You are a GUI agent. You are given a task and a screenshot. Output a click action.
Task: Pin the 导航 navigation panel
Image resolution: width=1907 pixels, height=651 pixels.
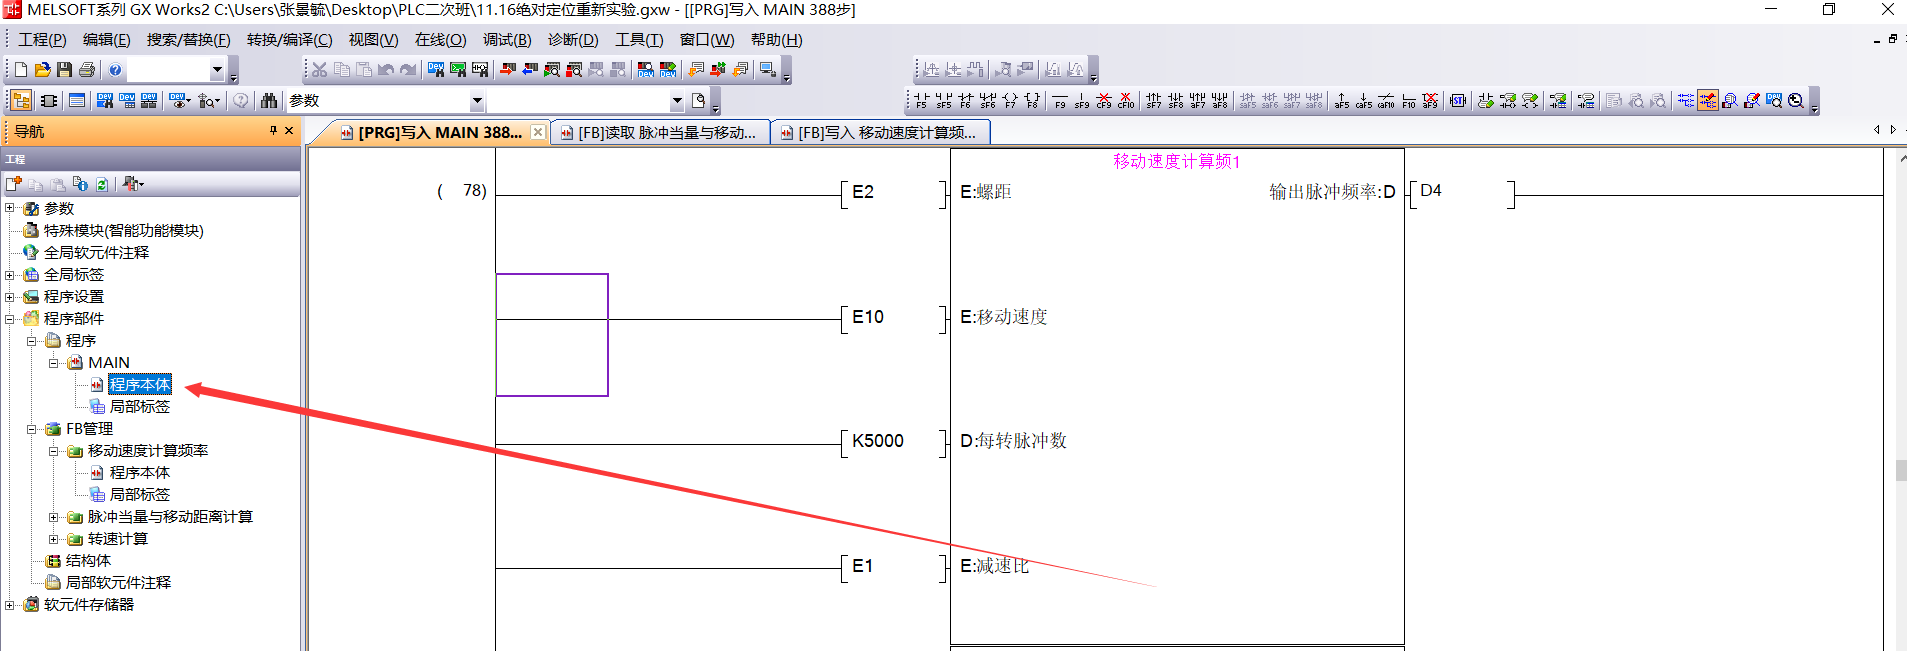[273, 131]
